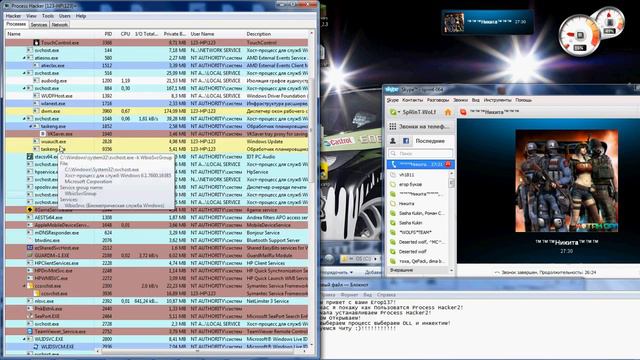
Task: Collapse the svchost.exe node with PID 884
Action: point(24,88)
